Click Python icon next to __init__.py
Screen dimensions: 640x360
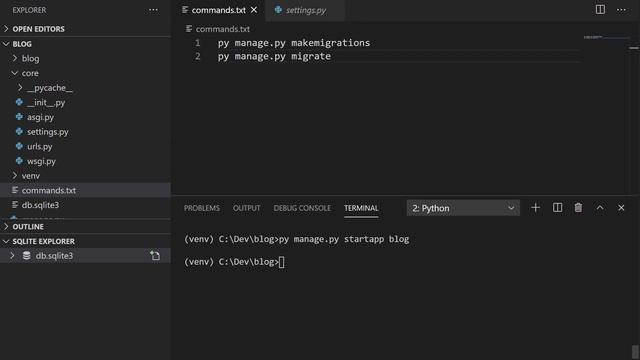click(x=19, y=102)
